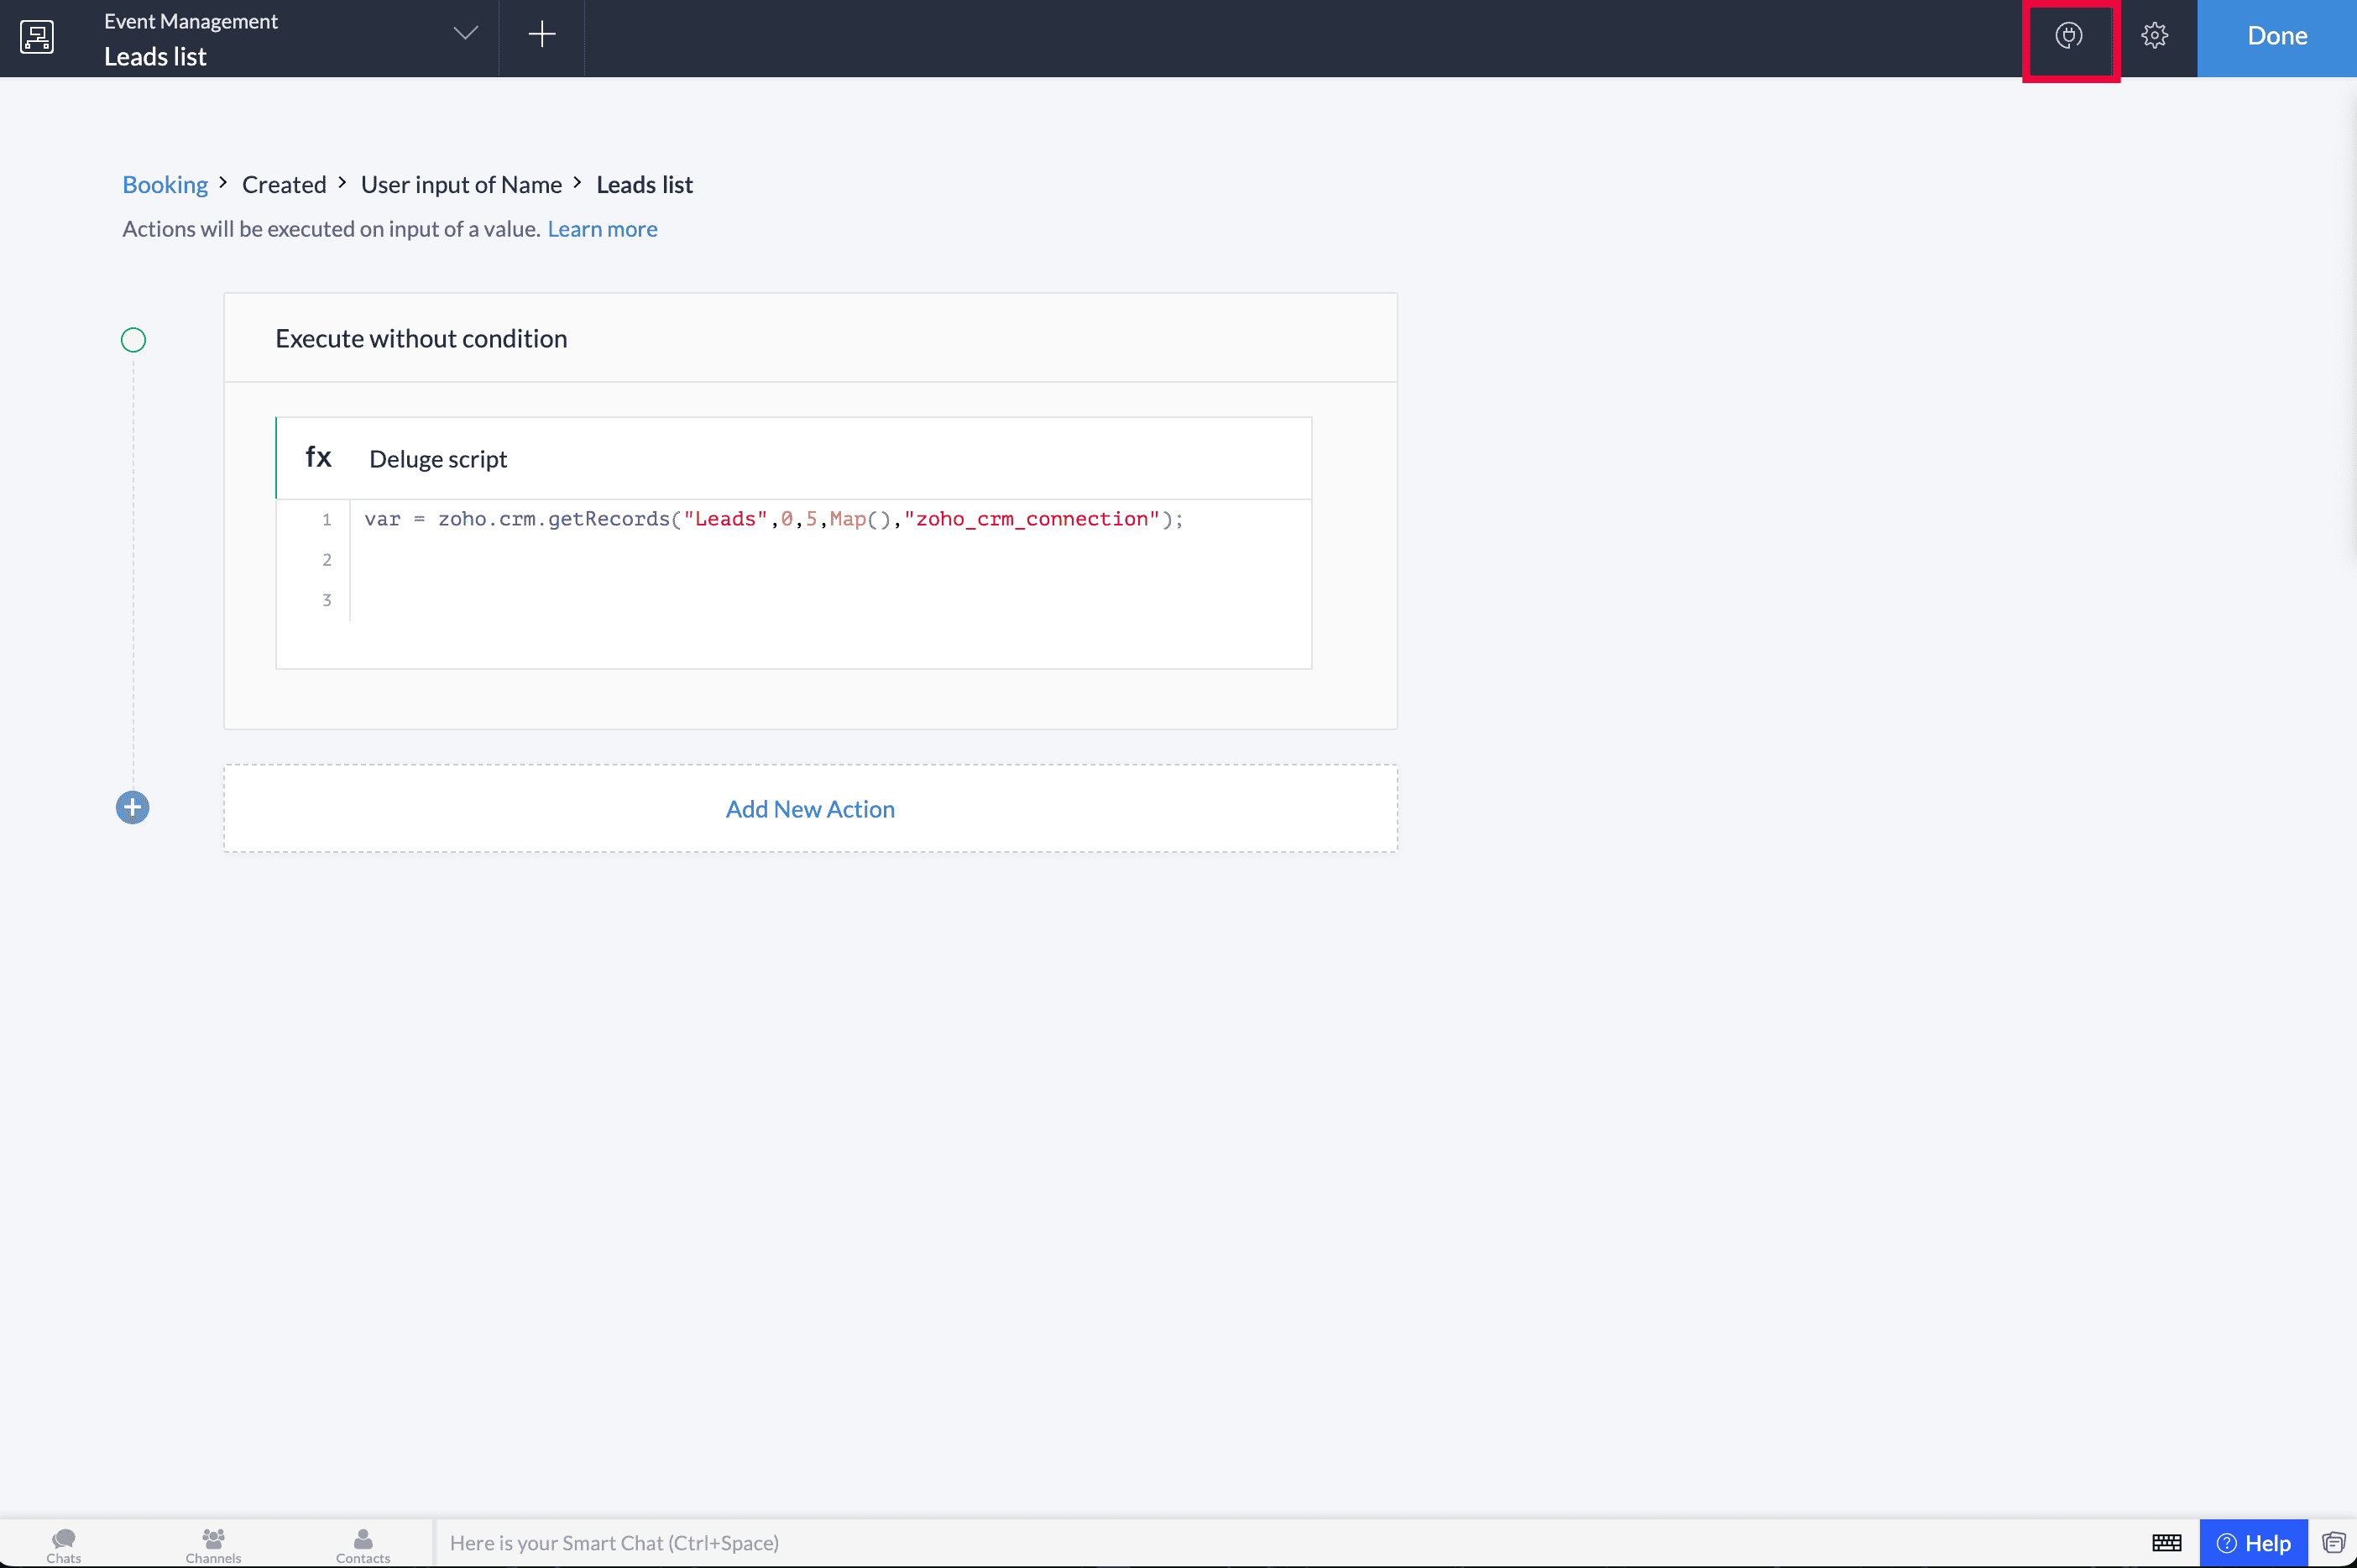Viewport: 2357px width, 1568px height.
Task: Follow the Learn more link
Action: tap(602, 229)
